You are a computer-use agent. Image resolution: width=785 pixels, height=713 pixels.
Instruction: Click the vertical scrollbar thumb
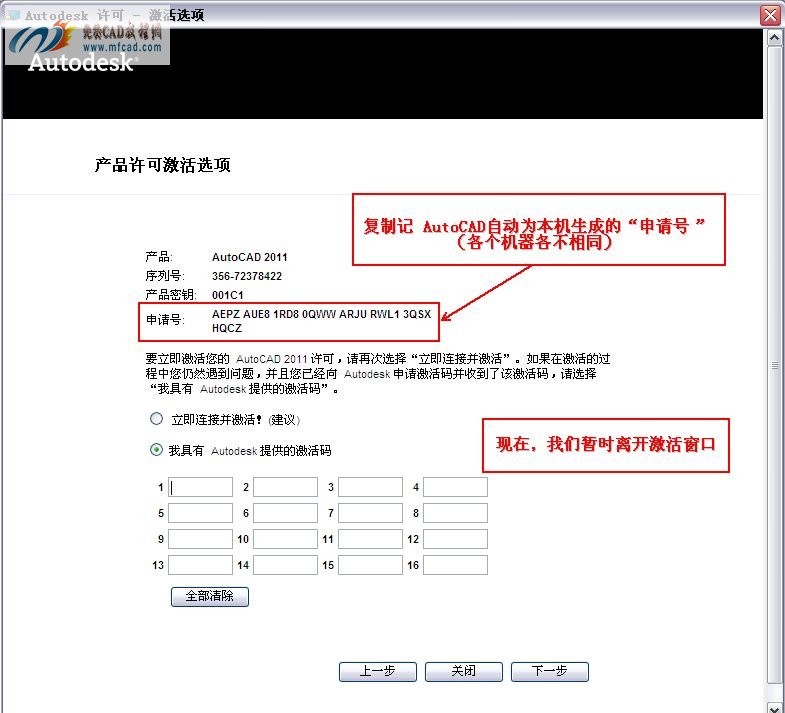(774, 365)
